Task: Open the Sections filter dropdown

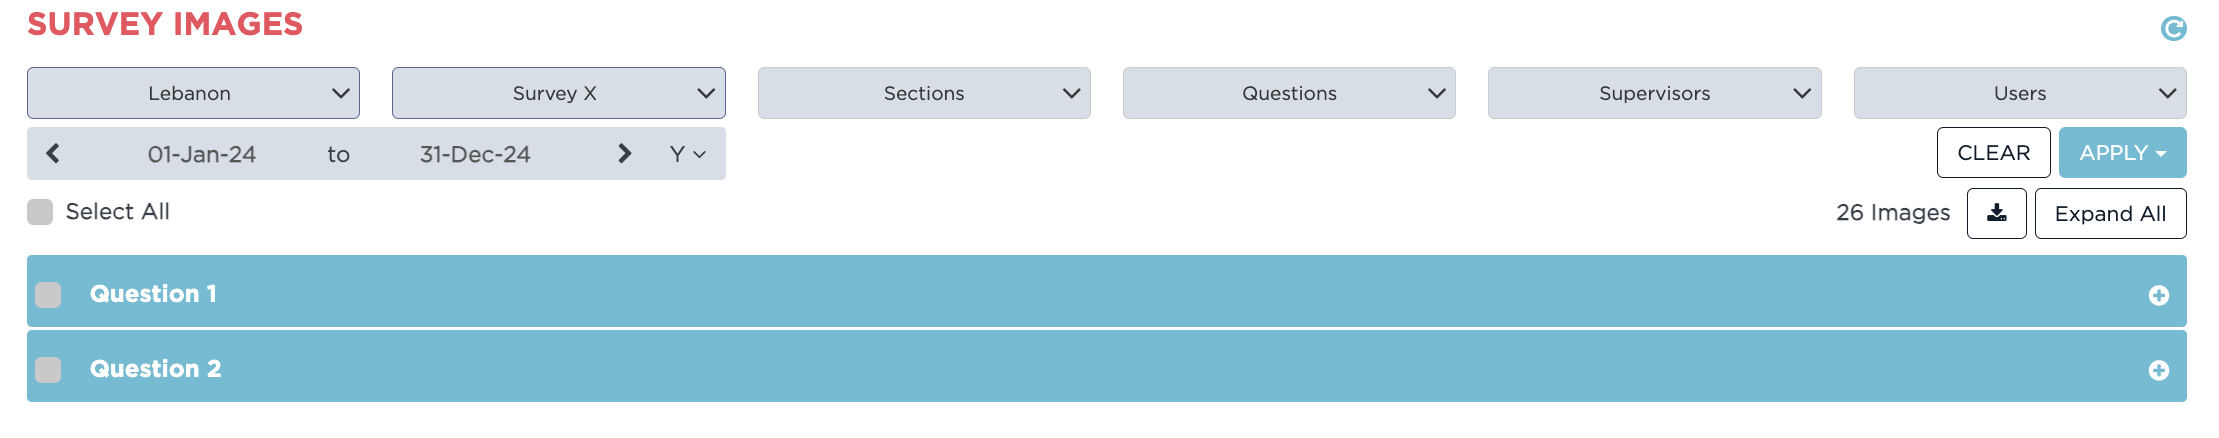Action: (x=924, y=93)
